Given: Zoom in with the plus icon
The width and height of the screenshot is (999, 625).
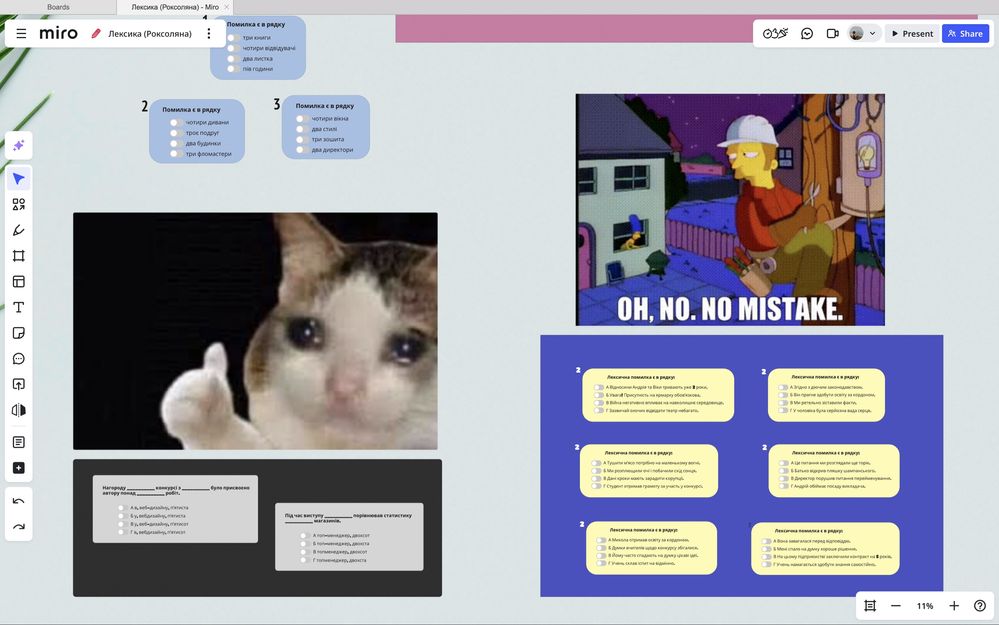Looking at the screenshot, I should 954,605.
